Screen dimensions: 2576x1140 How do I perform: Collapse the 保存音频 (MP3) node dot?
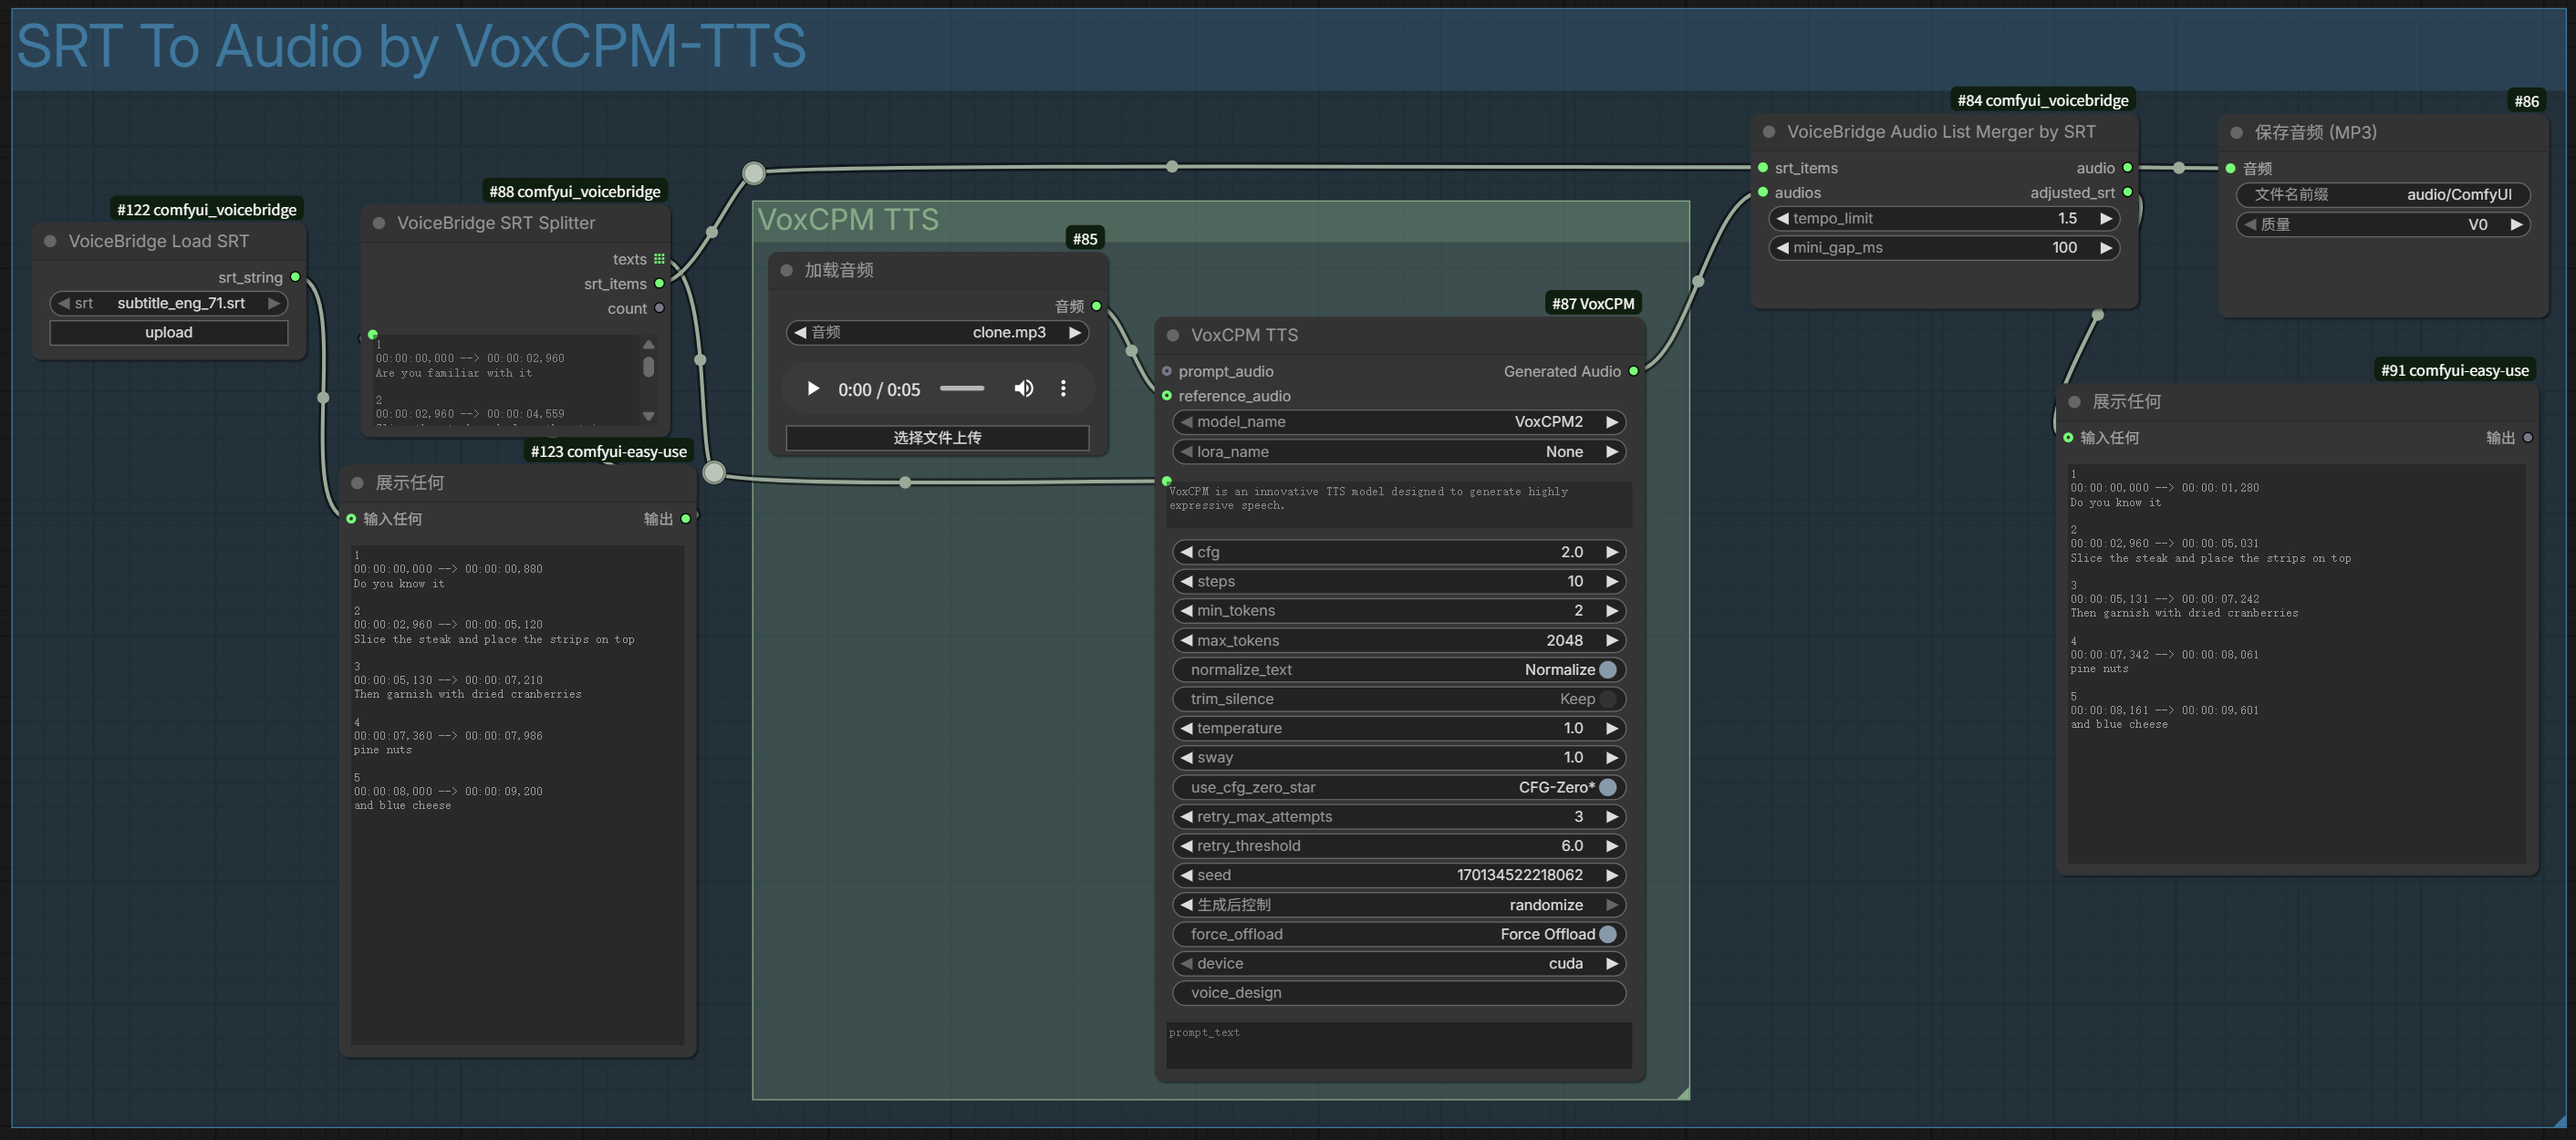[2236, 132]
